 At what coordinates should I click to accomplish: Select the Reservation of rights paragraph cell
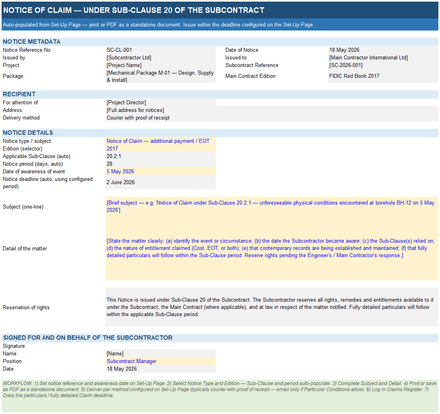coord(272,307)
